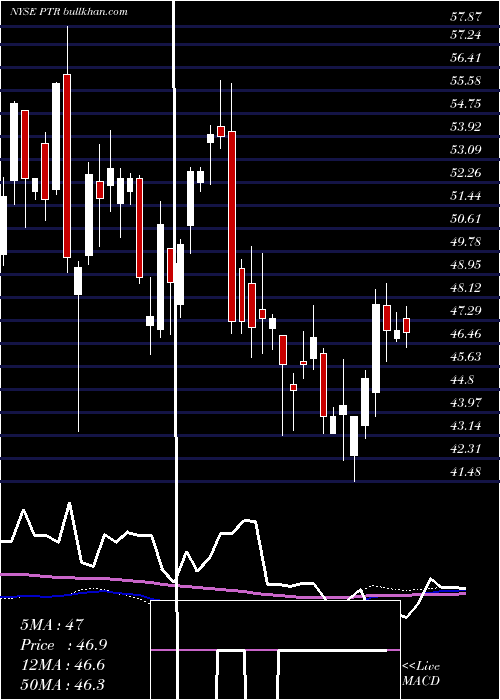This screenshot has height=700, width=500.
Task: Click the 50.61 price axis label
Action: 466,218
